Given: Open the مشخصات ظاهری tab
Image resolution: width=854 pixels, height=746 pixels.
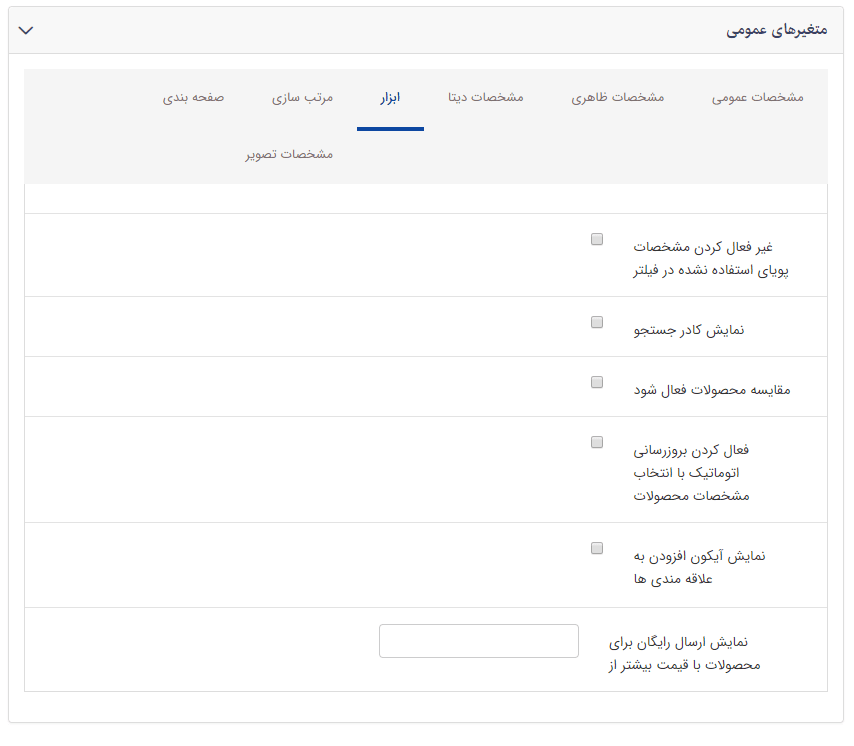Looking at the screenshot, I should tap(618, 97).
